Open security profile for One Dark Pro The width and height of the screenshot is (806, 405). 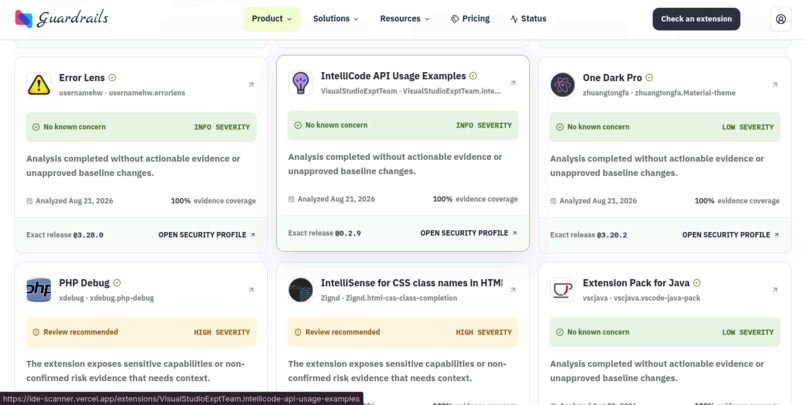[730, 235]
